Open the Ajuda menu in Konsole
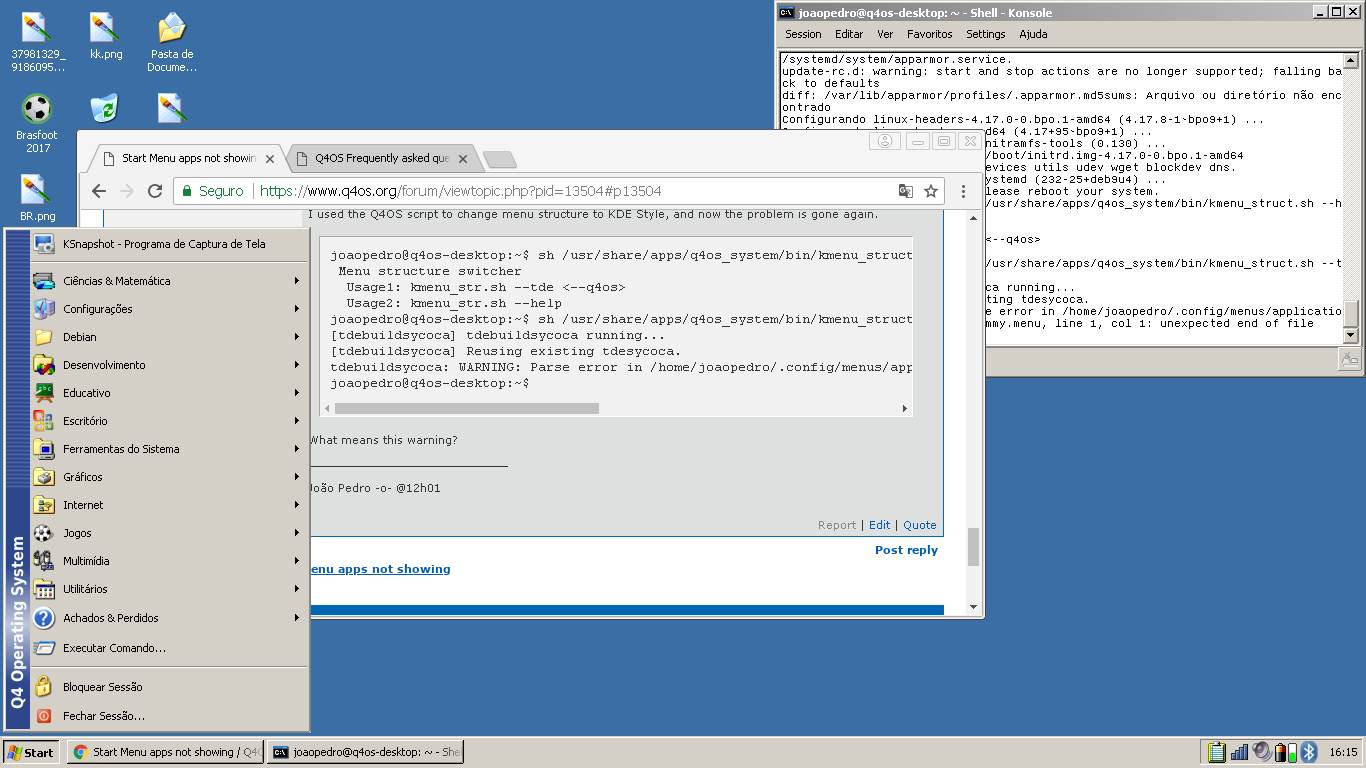1366x768 pixels. click(1033, 34)
